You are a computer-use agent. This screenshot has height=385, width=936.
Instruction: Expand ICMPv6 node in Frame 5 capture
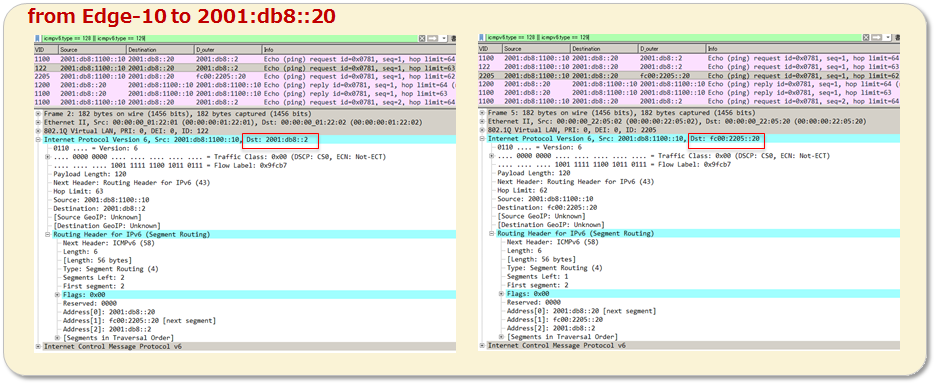pos(482,346)
